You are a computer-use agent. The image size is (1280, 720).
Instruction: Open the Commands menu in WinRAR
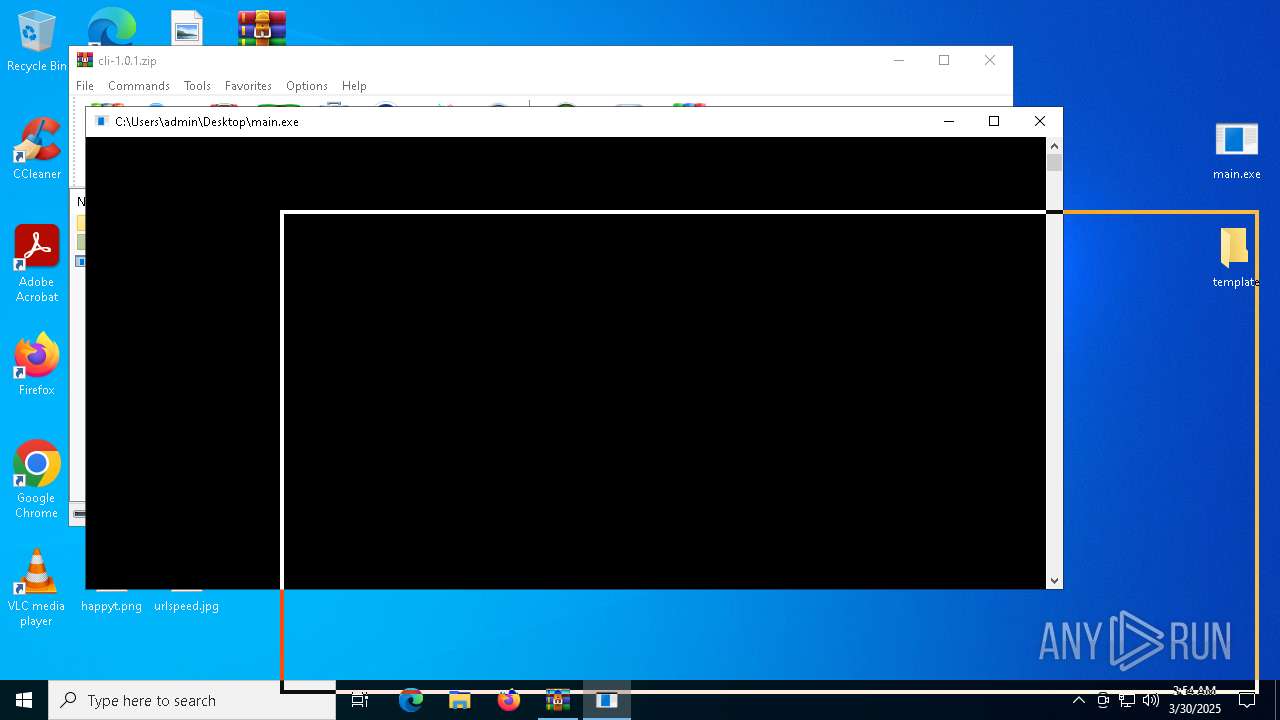point(139,86)
